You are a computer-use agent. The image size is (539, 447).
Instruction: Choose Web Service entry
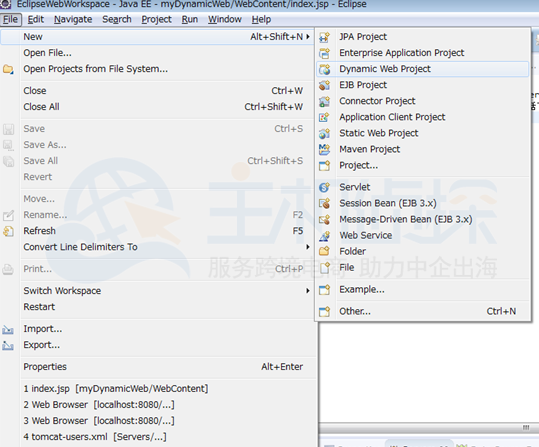[422, 236]
